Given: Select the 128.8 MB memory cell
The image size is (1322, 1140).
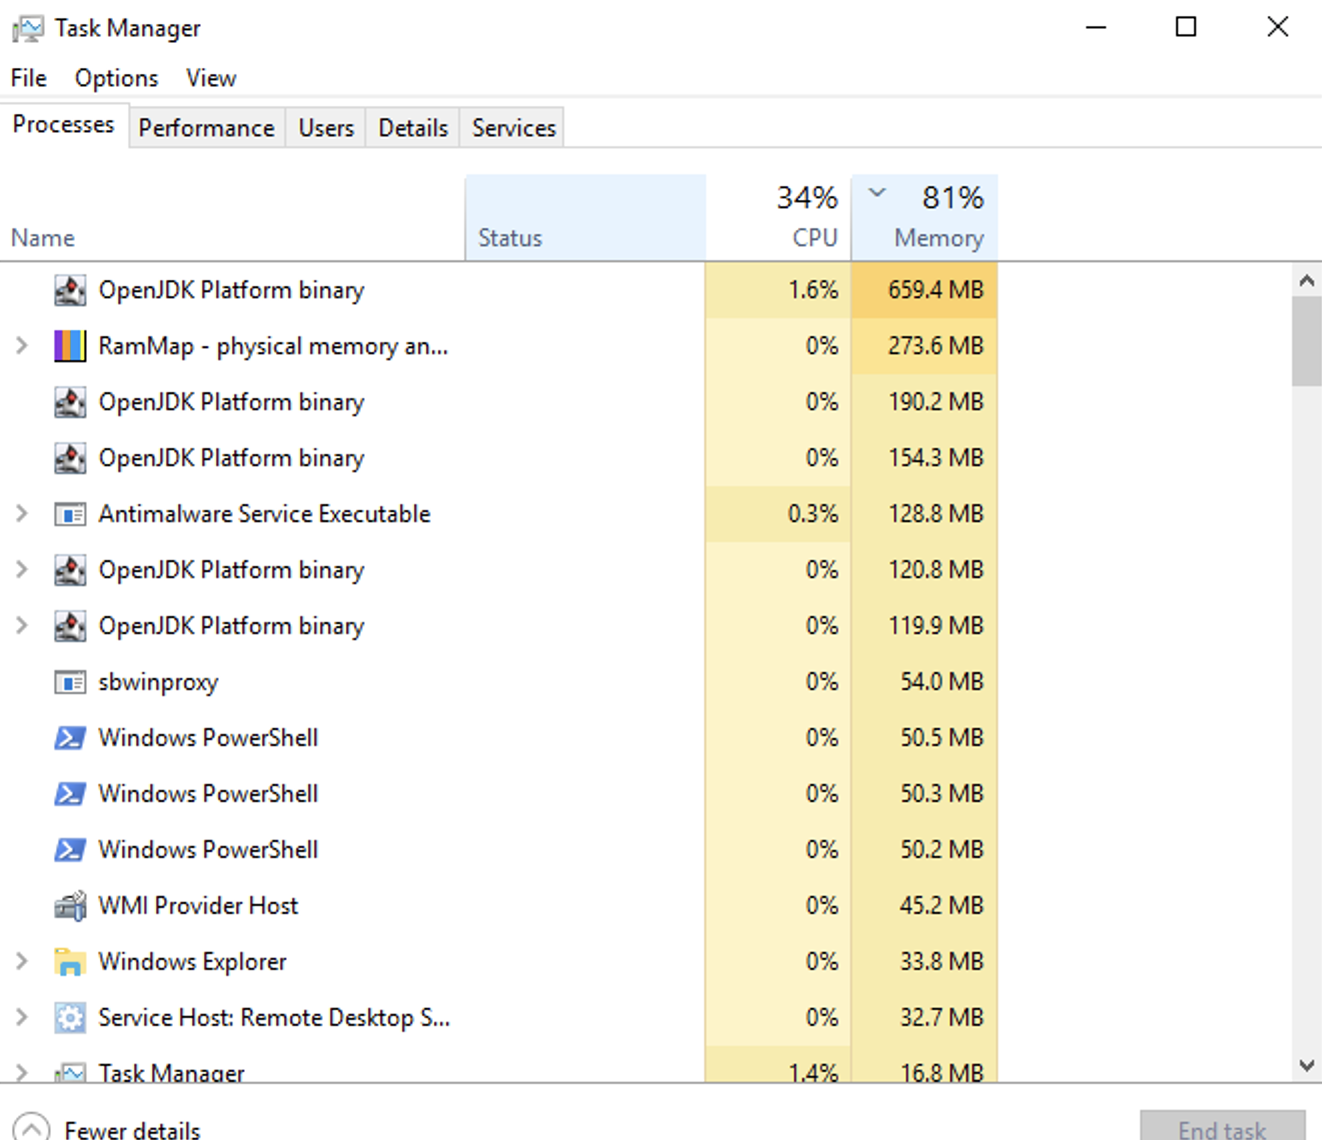Looking at the screenshot, I should [925, 514].
